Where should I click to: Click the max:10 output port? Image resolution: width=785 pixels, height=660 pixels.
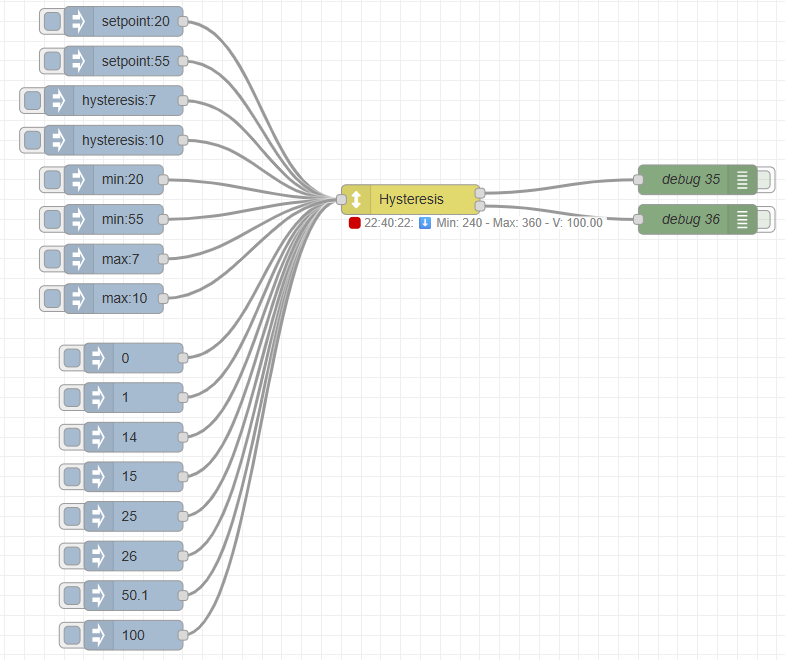(163, 298)
